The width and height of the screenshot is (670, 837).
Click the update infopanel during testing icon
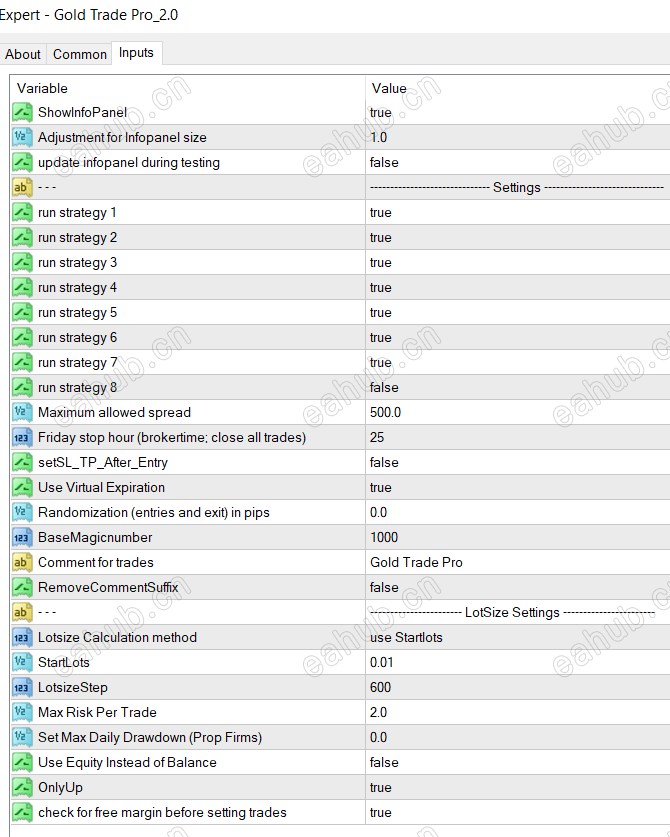[22, 162]
